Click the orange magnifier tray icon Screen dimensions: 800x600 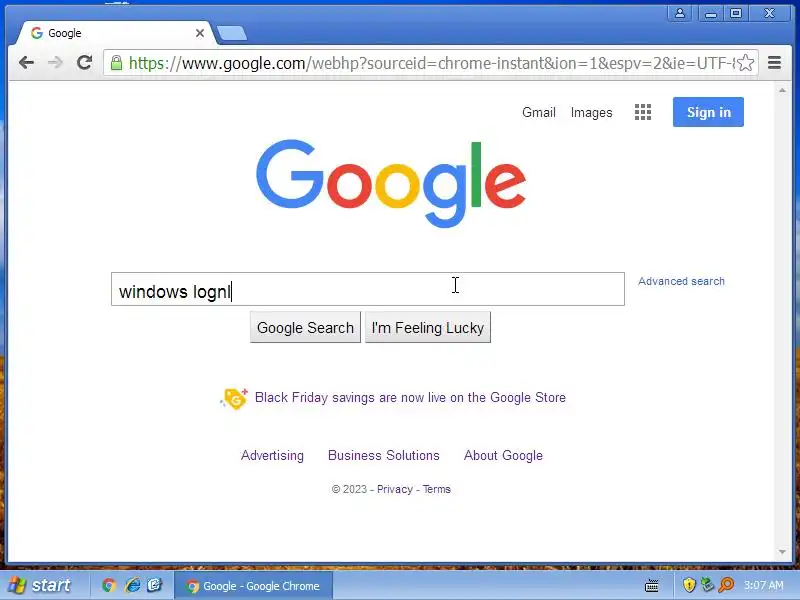tap(726, 585)
